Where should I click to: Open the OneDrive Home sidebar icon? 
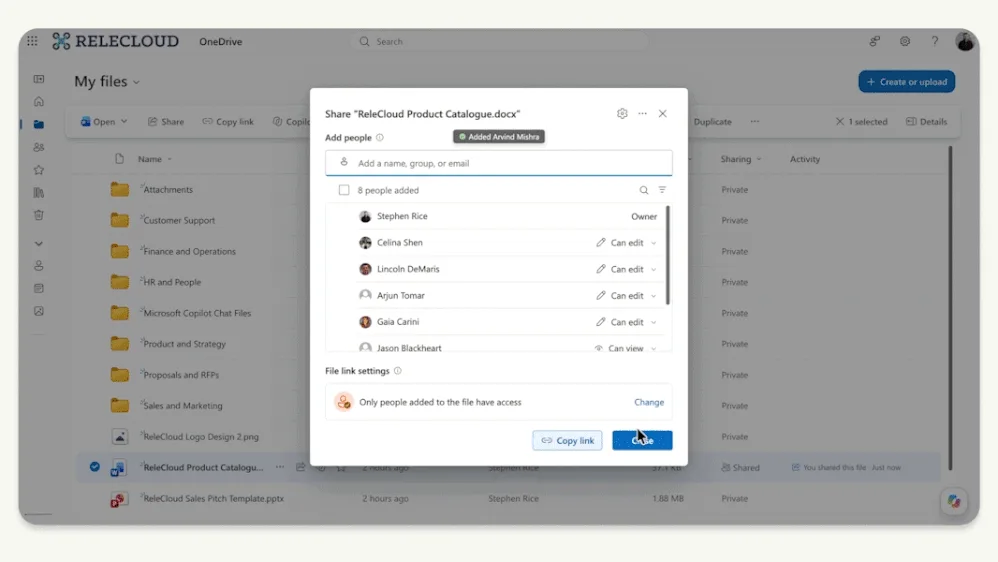(39, 102)
